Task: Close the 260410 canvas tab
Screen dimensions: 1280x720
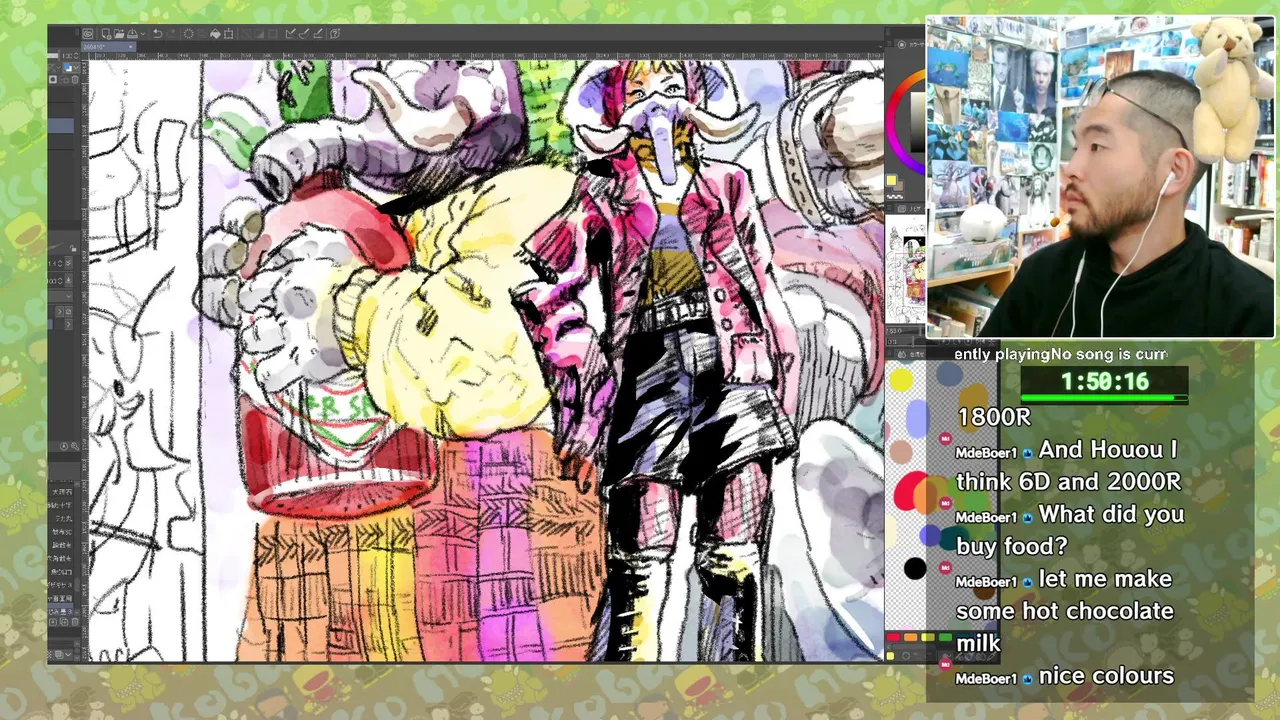Action: (x=130, y=47)
